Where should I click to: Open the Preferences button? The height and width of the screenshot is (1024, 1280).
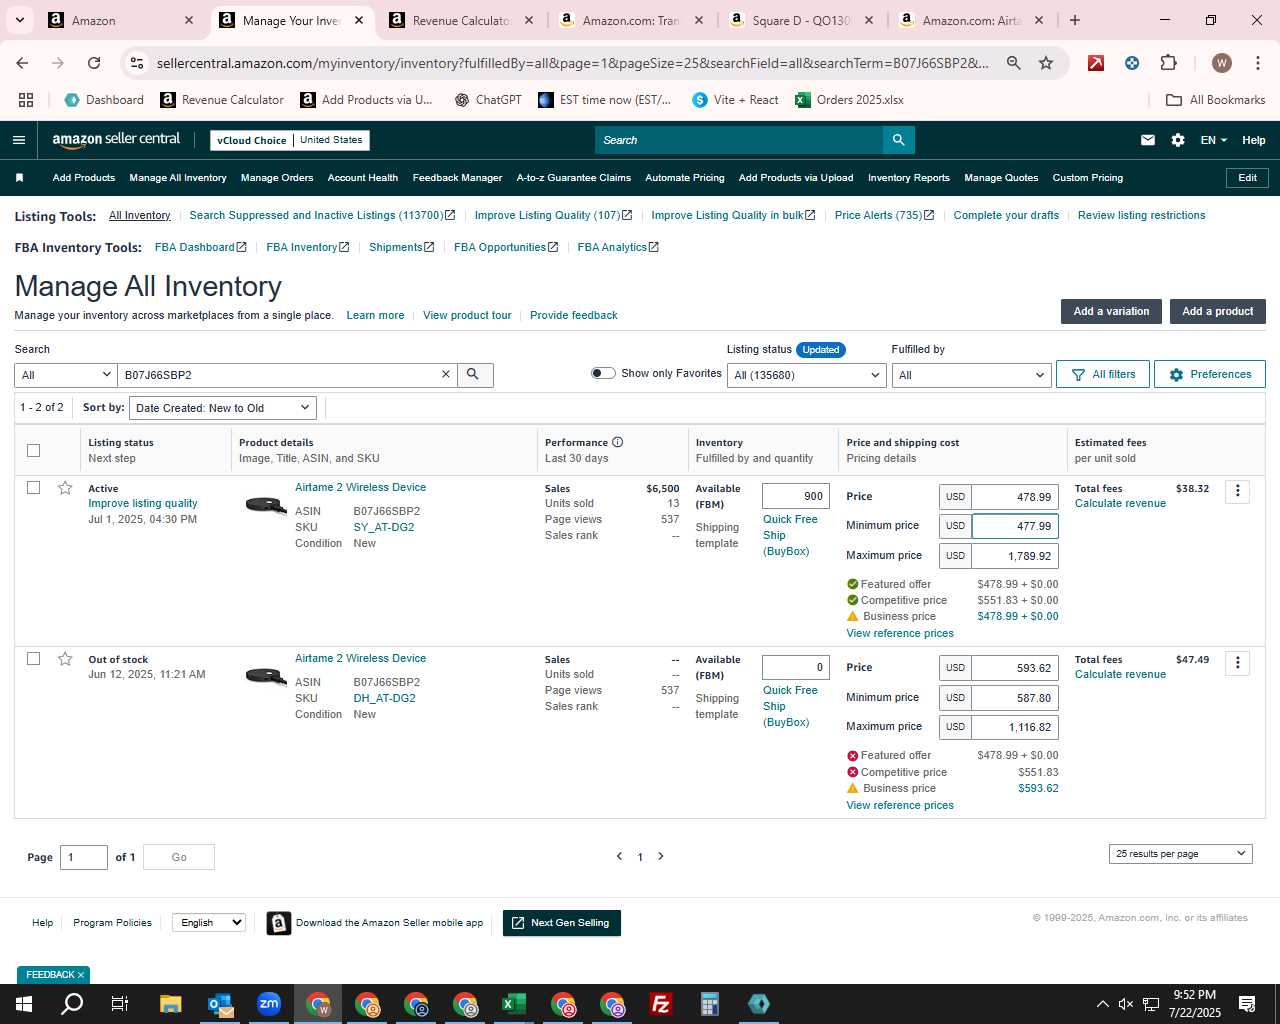1210,374
